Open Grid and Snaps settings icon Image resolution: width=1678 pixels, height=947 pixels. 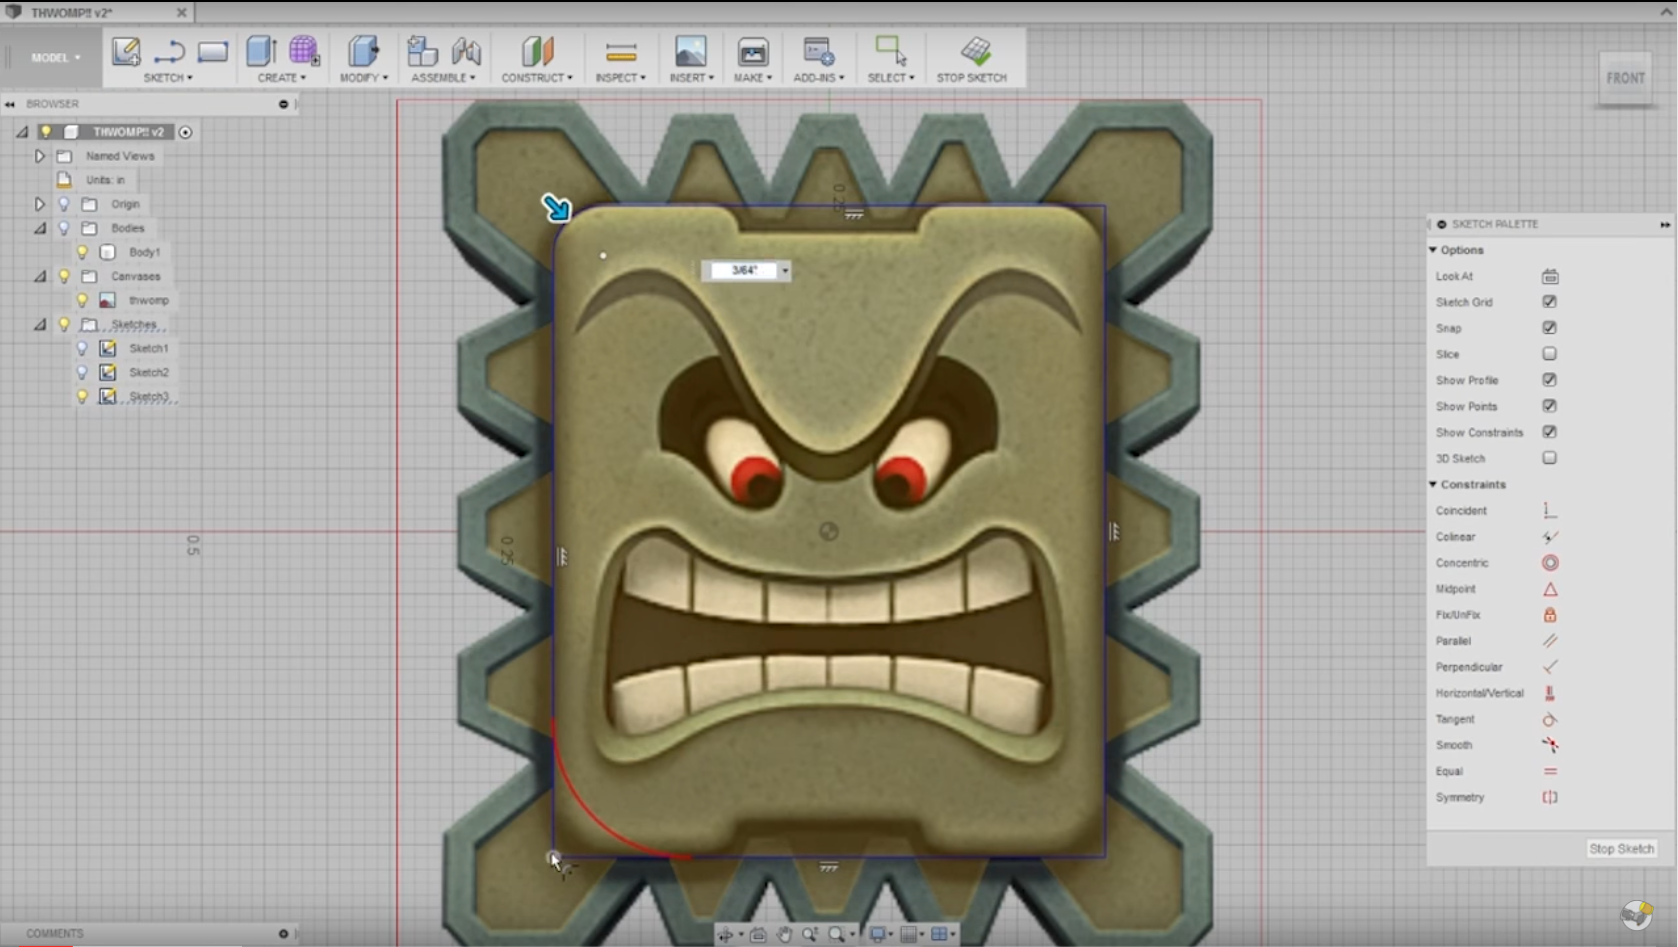(909, 934)
